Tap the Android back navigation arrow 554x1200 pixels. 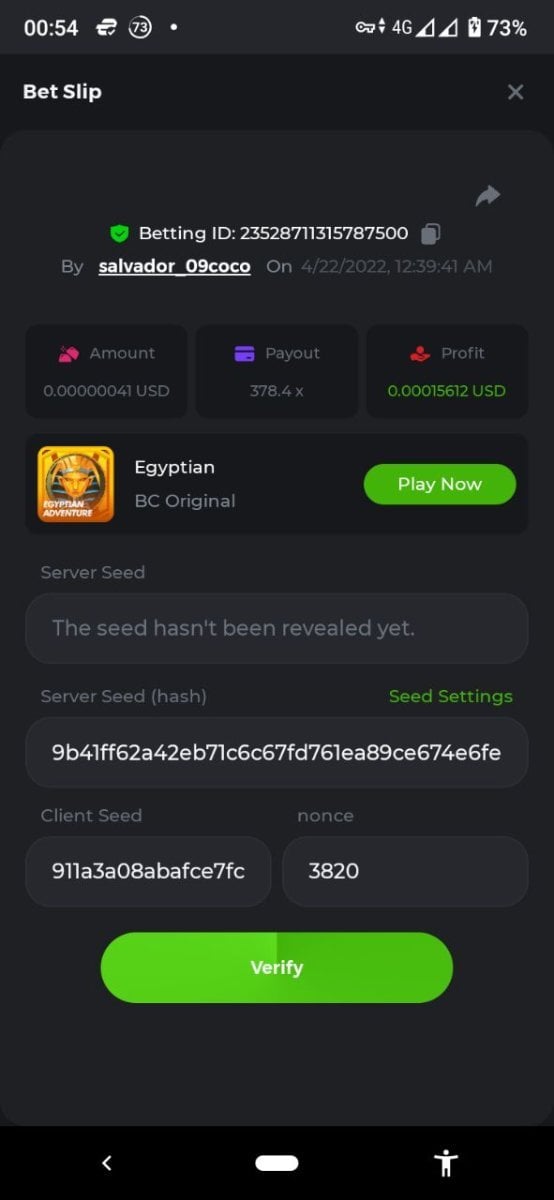tap(107, 1163)
